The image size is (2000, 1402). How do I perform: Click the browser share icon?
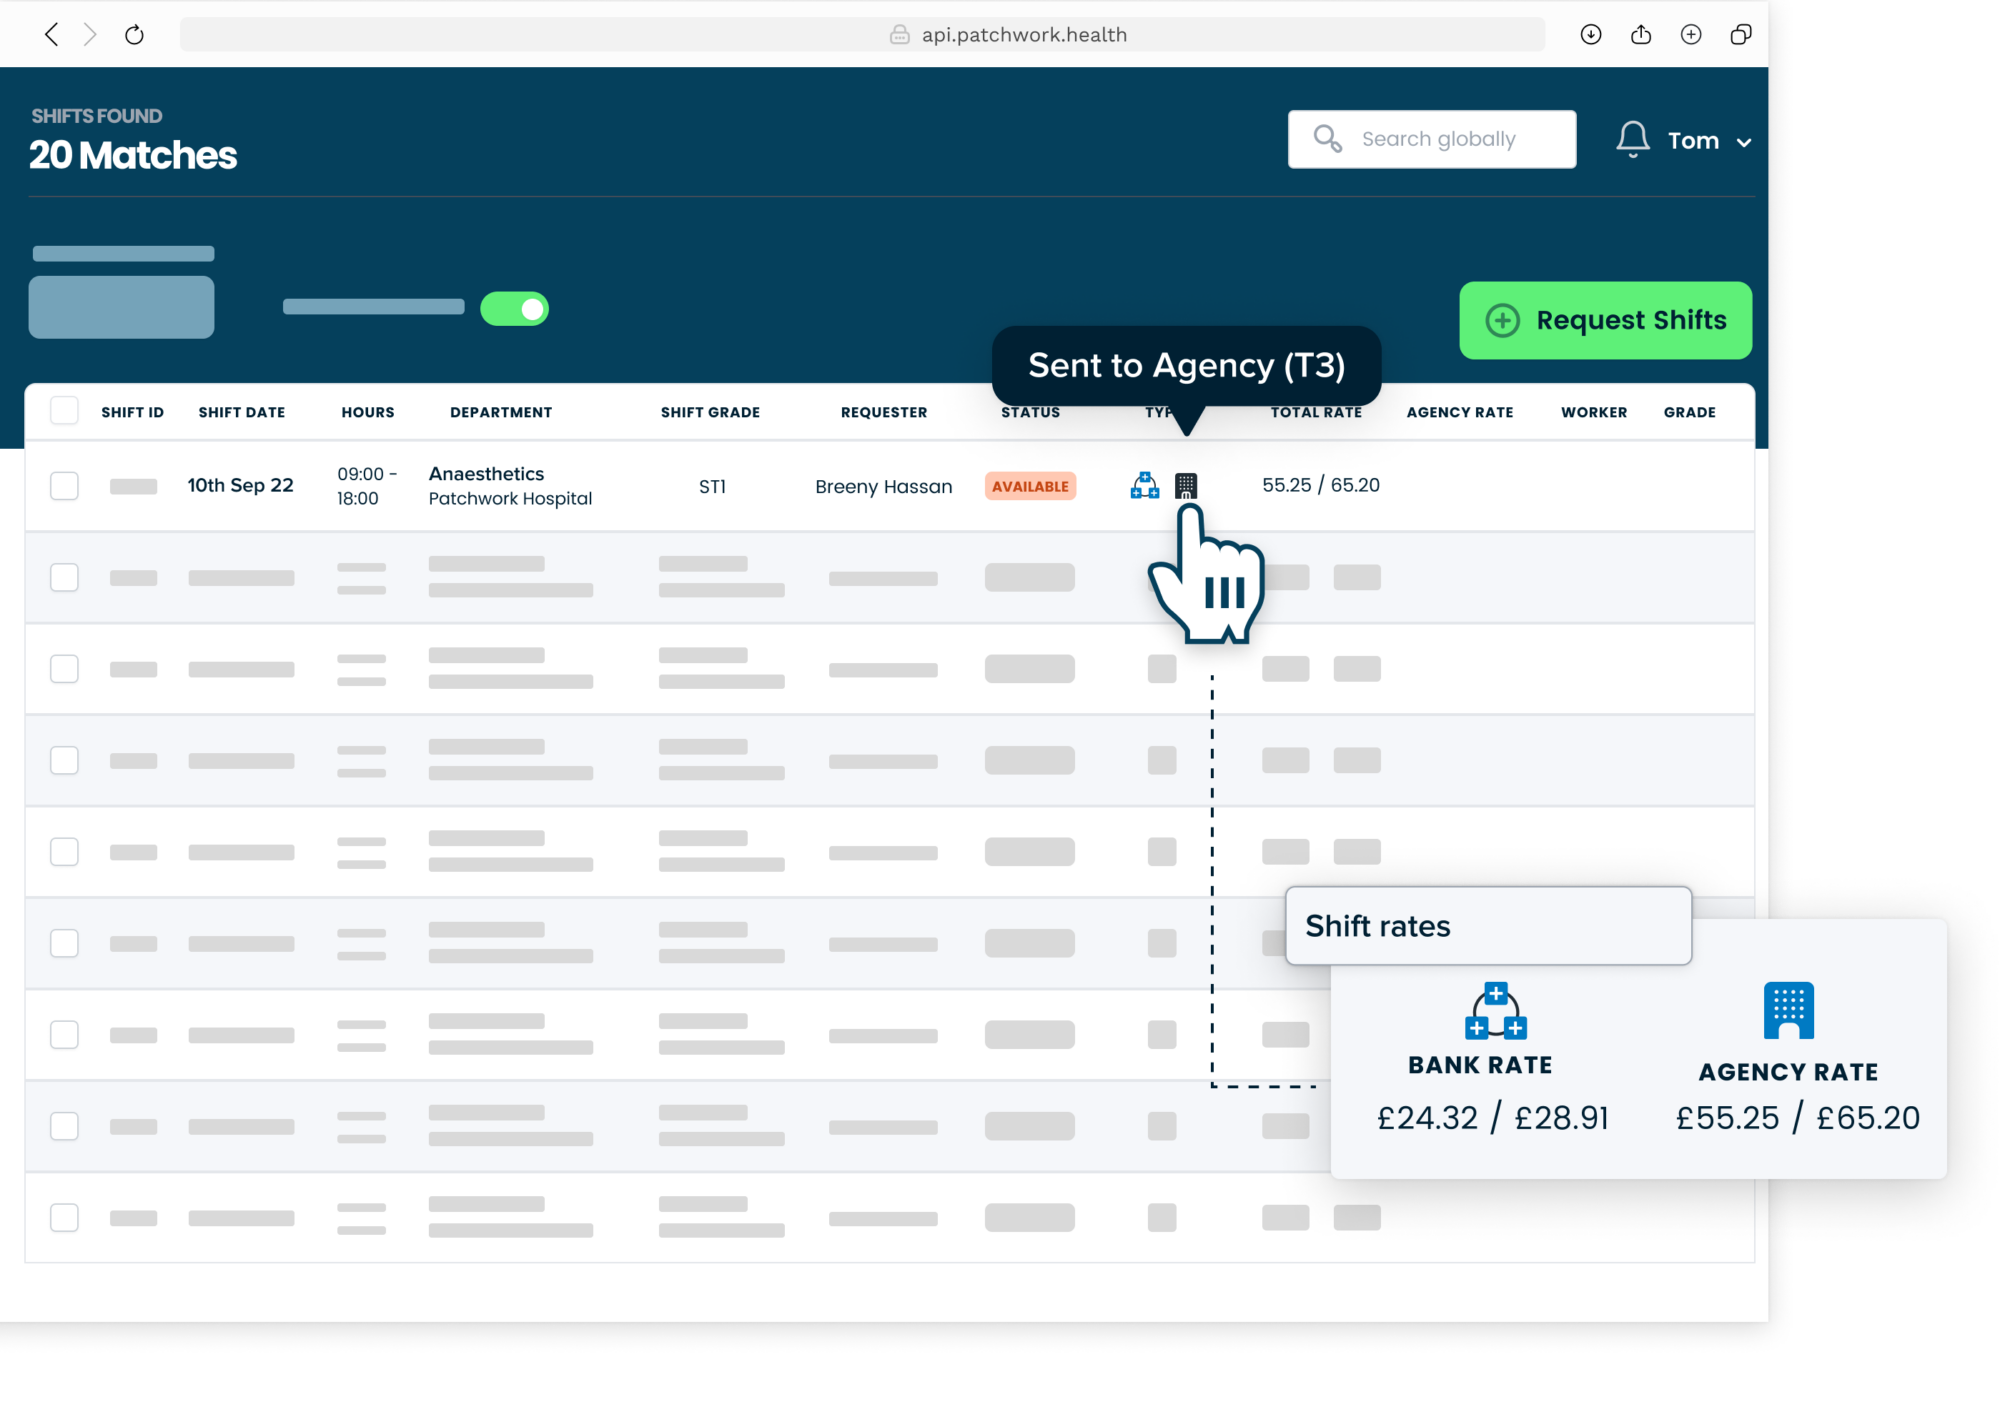pyautogui.click(x=1641, y=35)
